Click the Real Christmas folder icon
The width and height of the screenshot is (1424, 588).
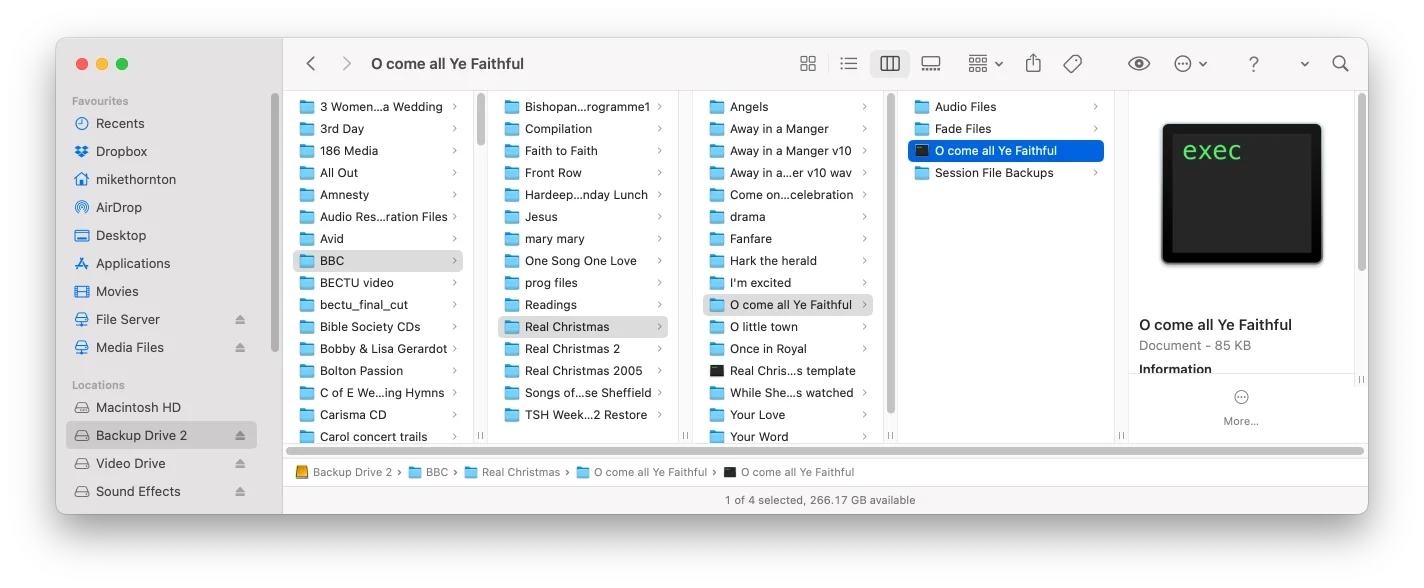[512, 327]
